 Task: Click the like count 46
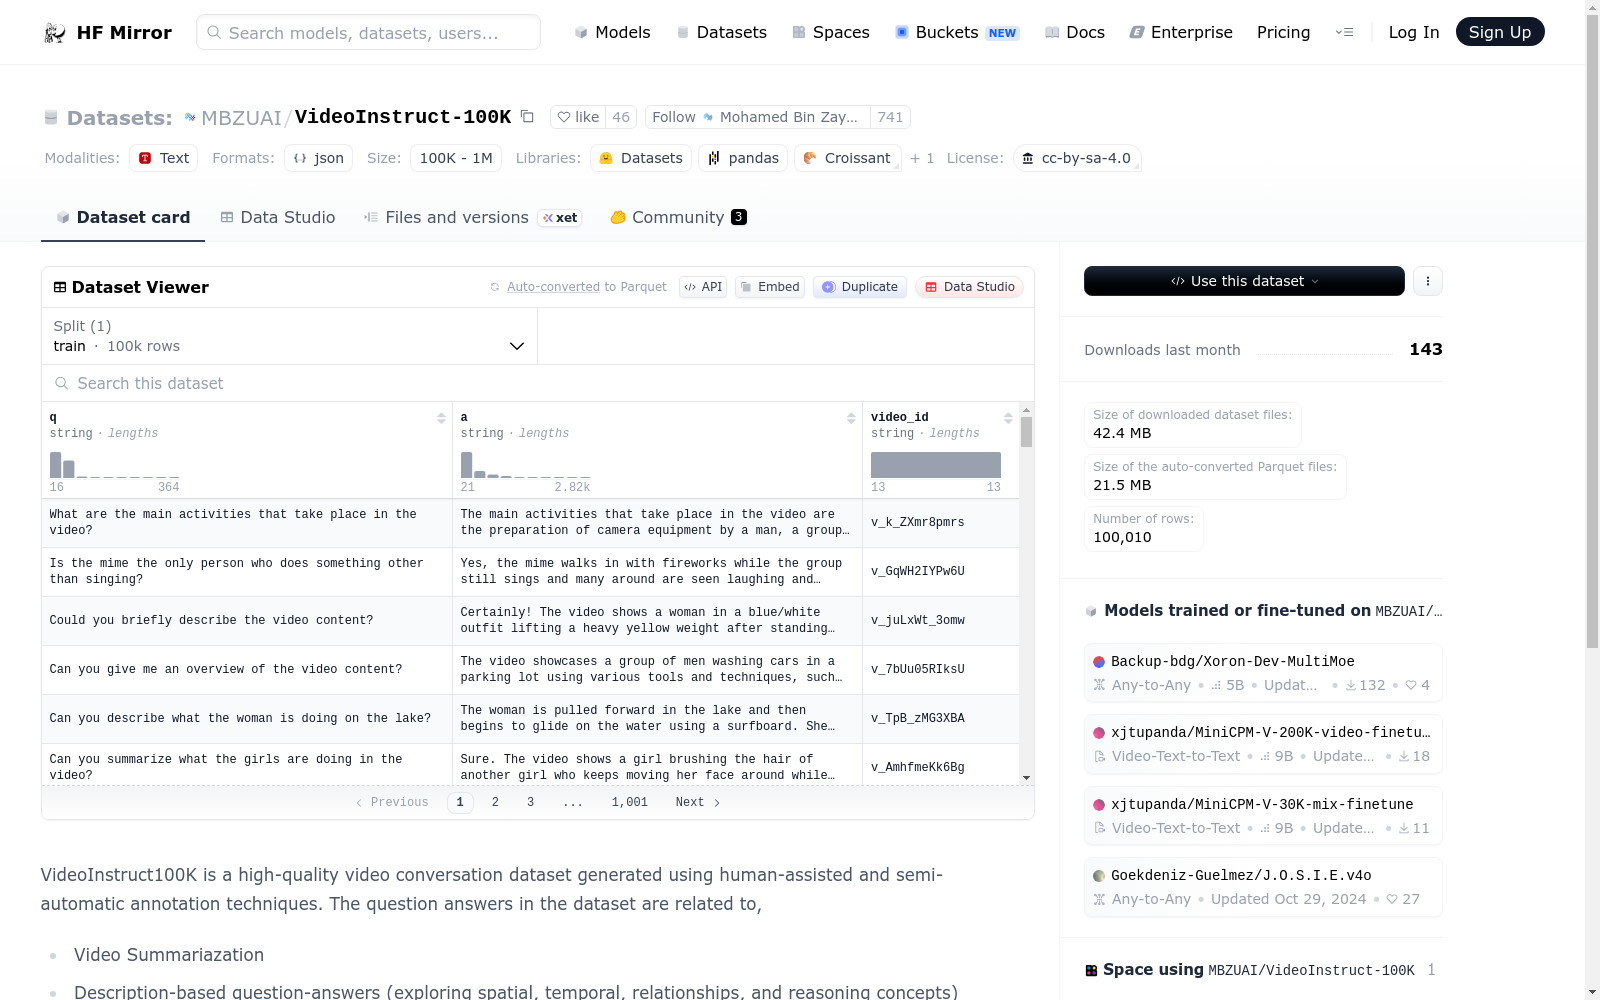click(x=621, y=117)
